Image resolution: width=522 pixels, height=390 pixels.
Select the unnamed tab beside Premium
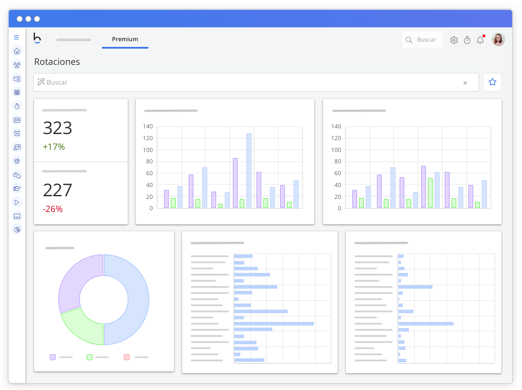pyautogui.click(x=74, y=40)
